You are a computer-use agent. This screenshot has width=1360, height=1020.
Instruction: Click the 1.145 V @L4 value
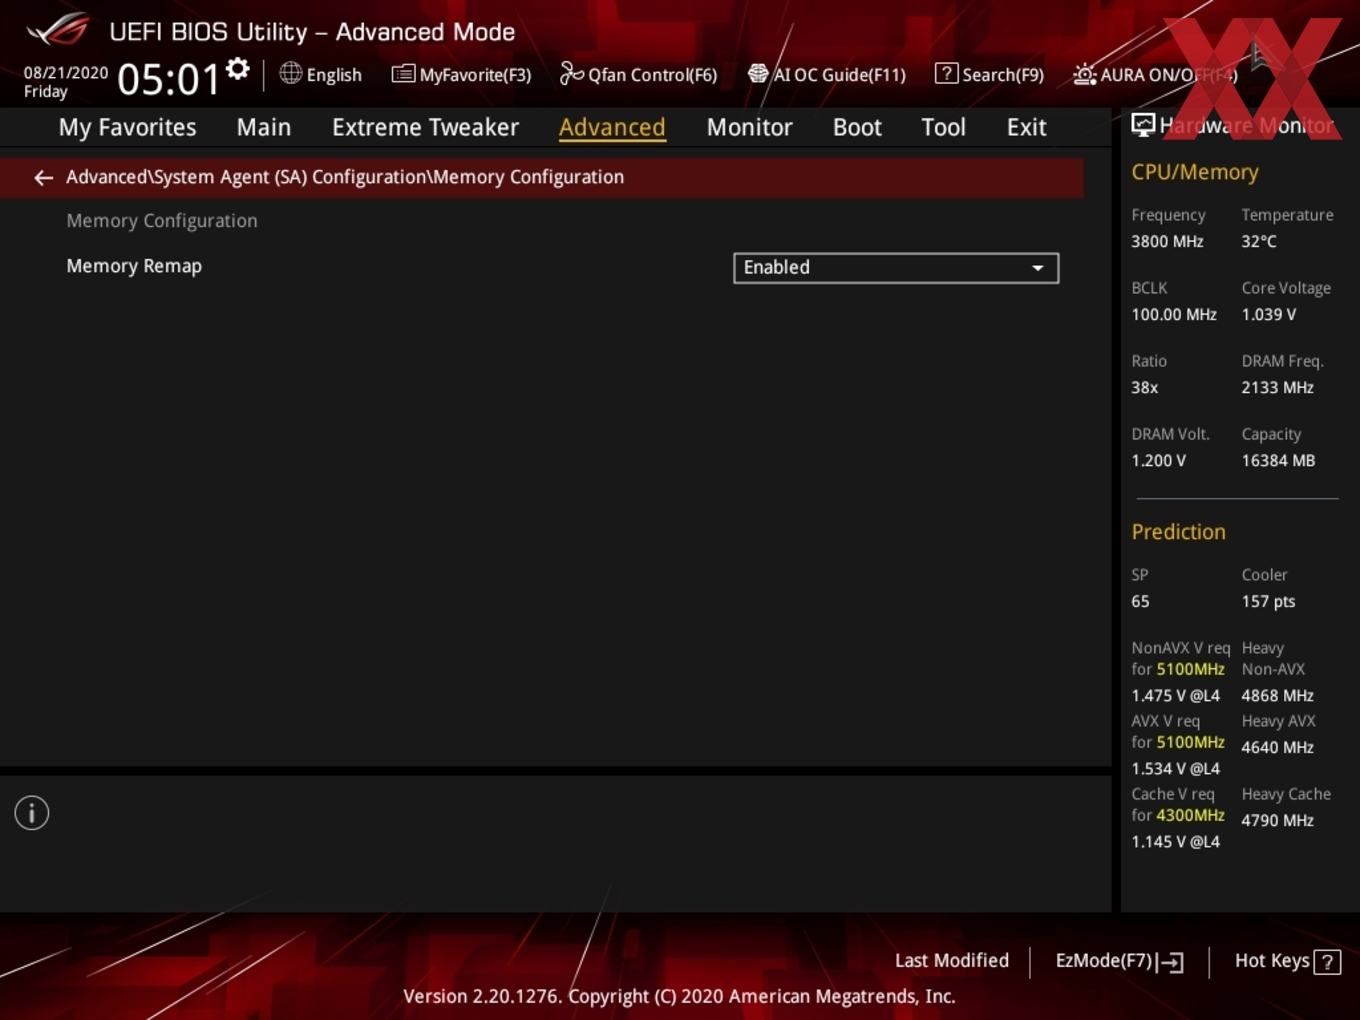[1176, 841]
